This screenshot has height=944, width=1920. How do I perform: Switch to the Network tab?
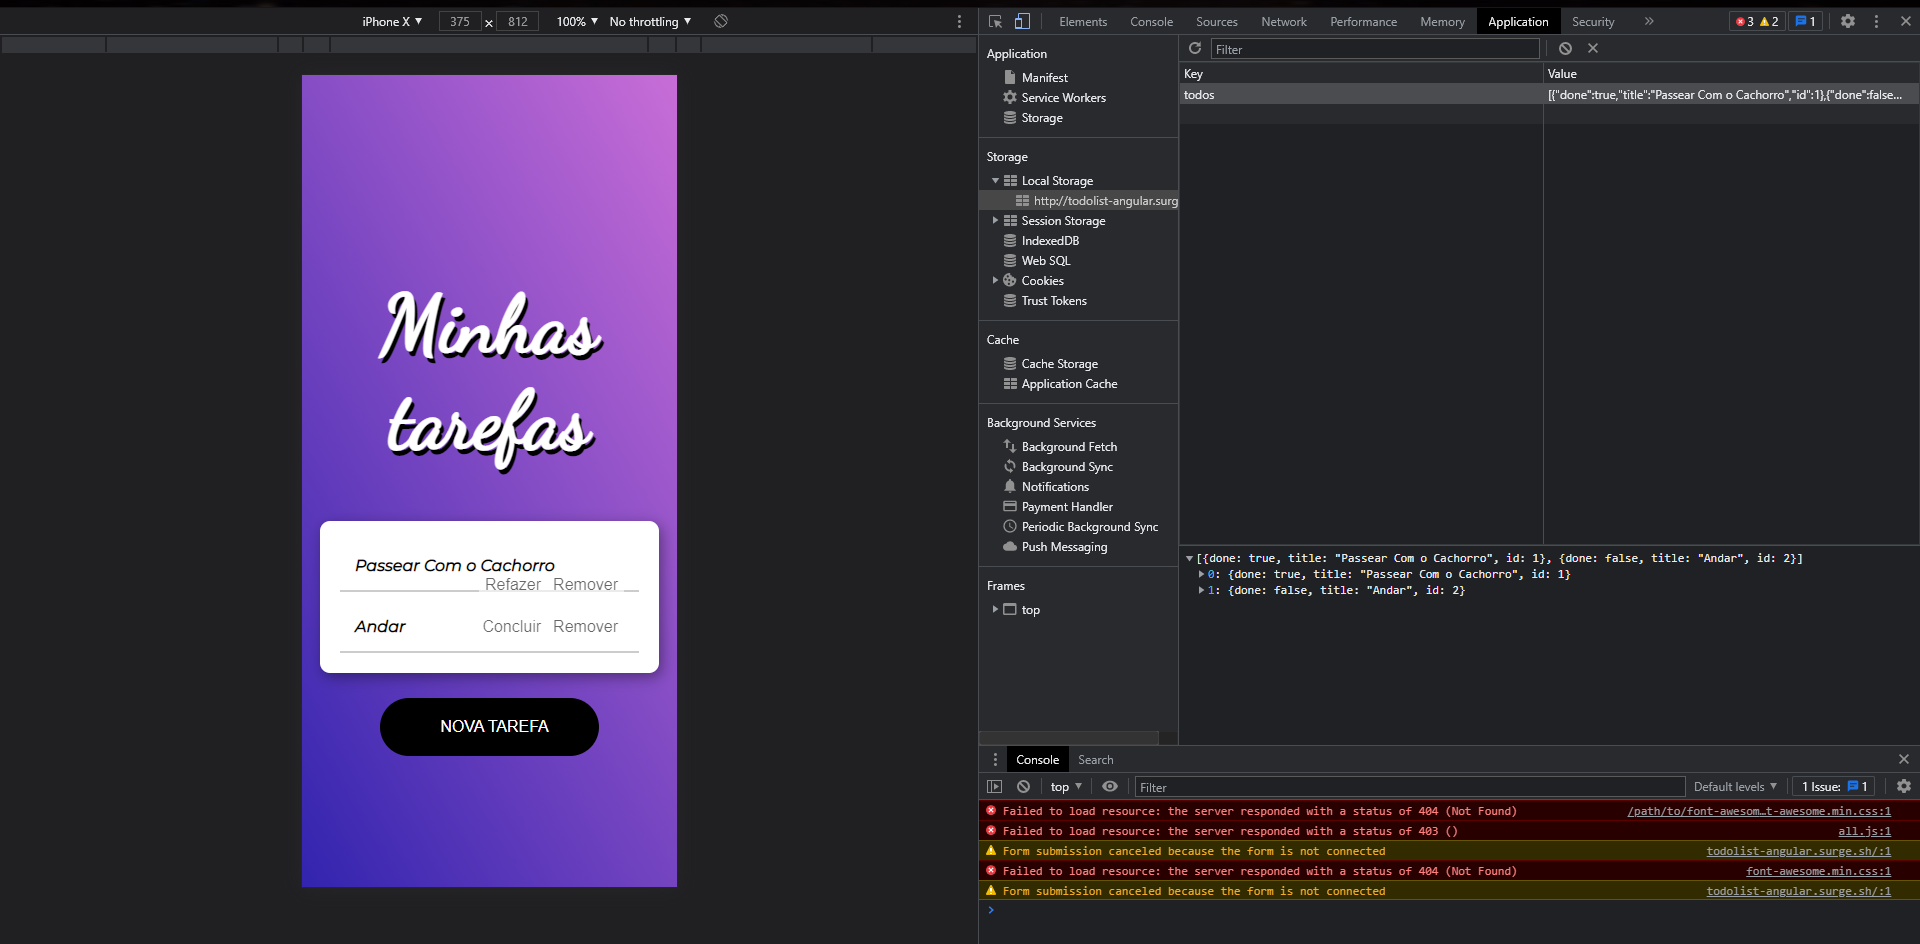click(1284, 21)
